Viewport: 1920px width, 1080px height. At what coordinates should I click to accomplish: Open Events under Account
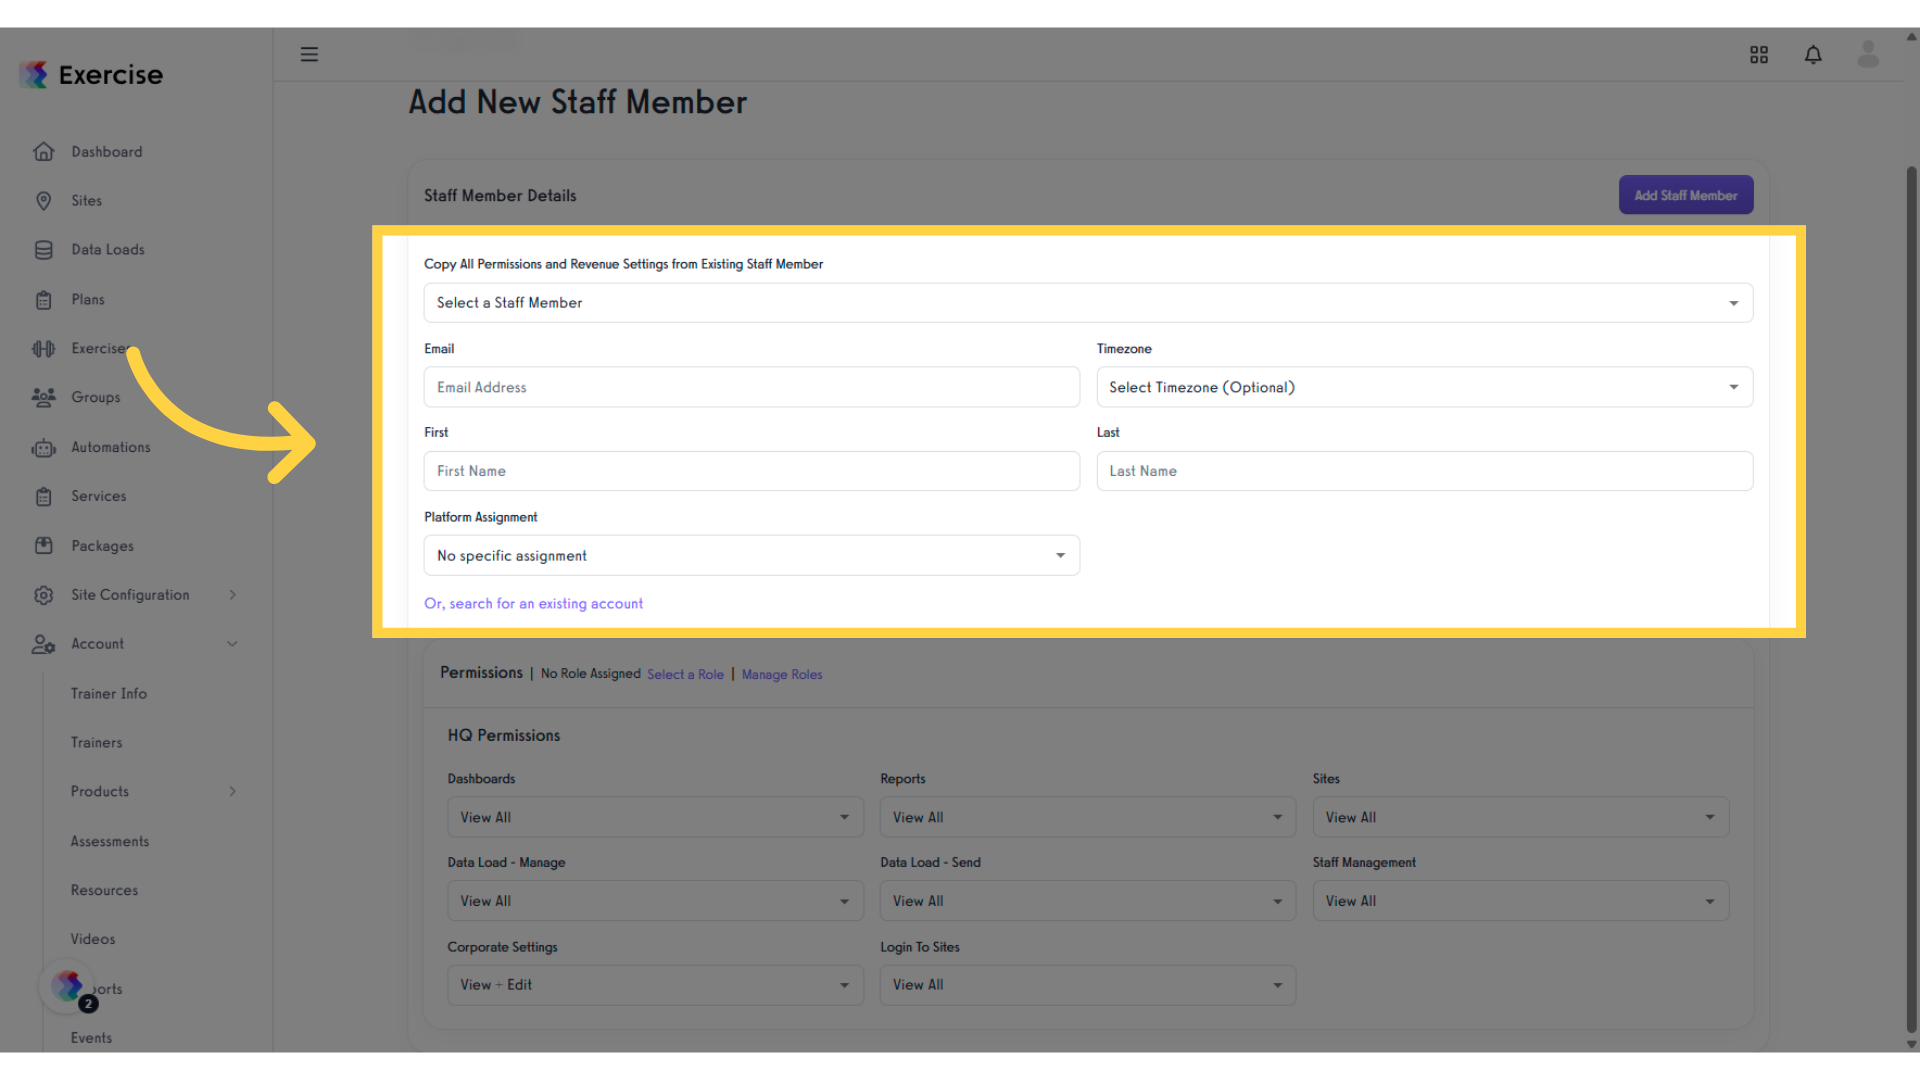point(91,1038)
